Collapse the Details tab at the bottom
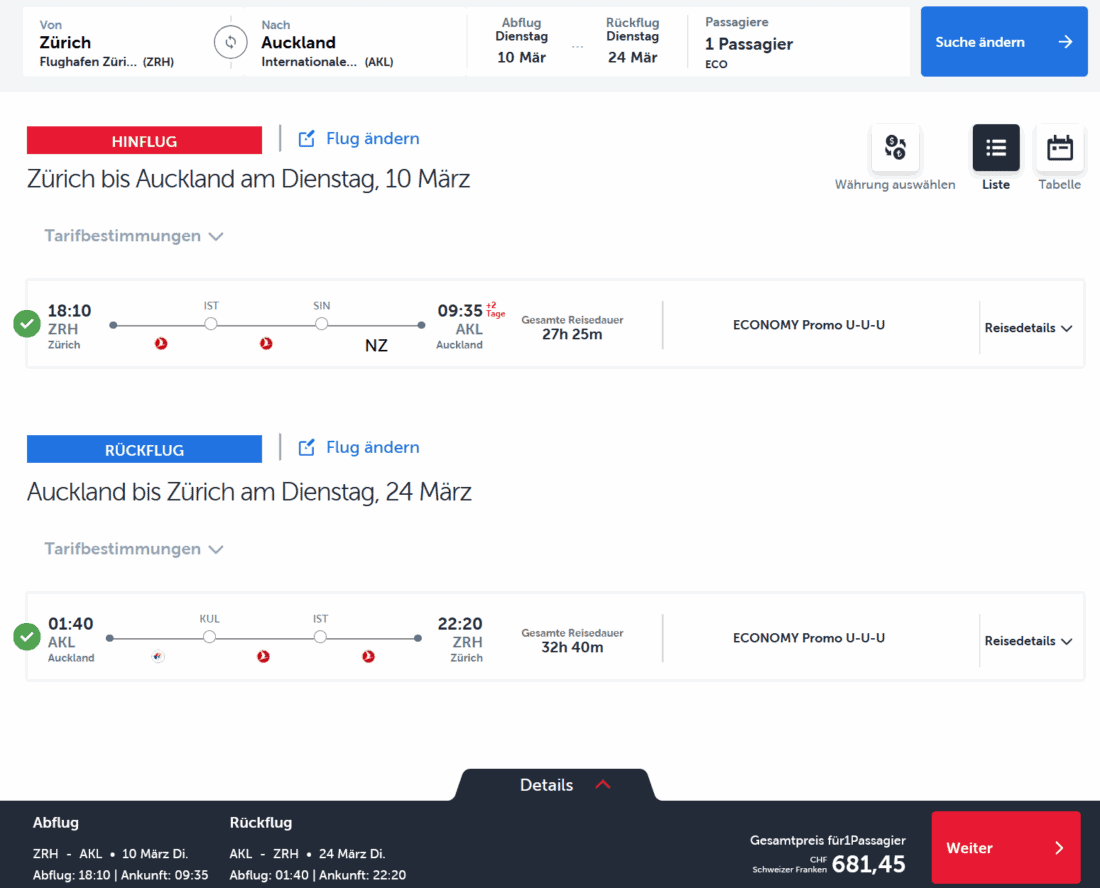1100x888 pixels. pyautogui.click(x=556, y=785)
